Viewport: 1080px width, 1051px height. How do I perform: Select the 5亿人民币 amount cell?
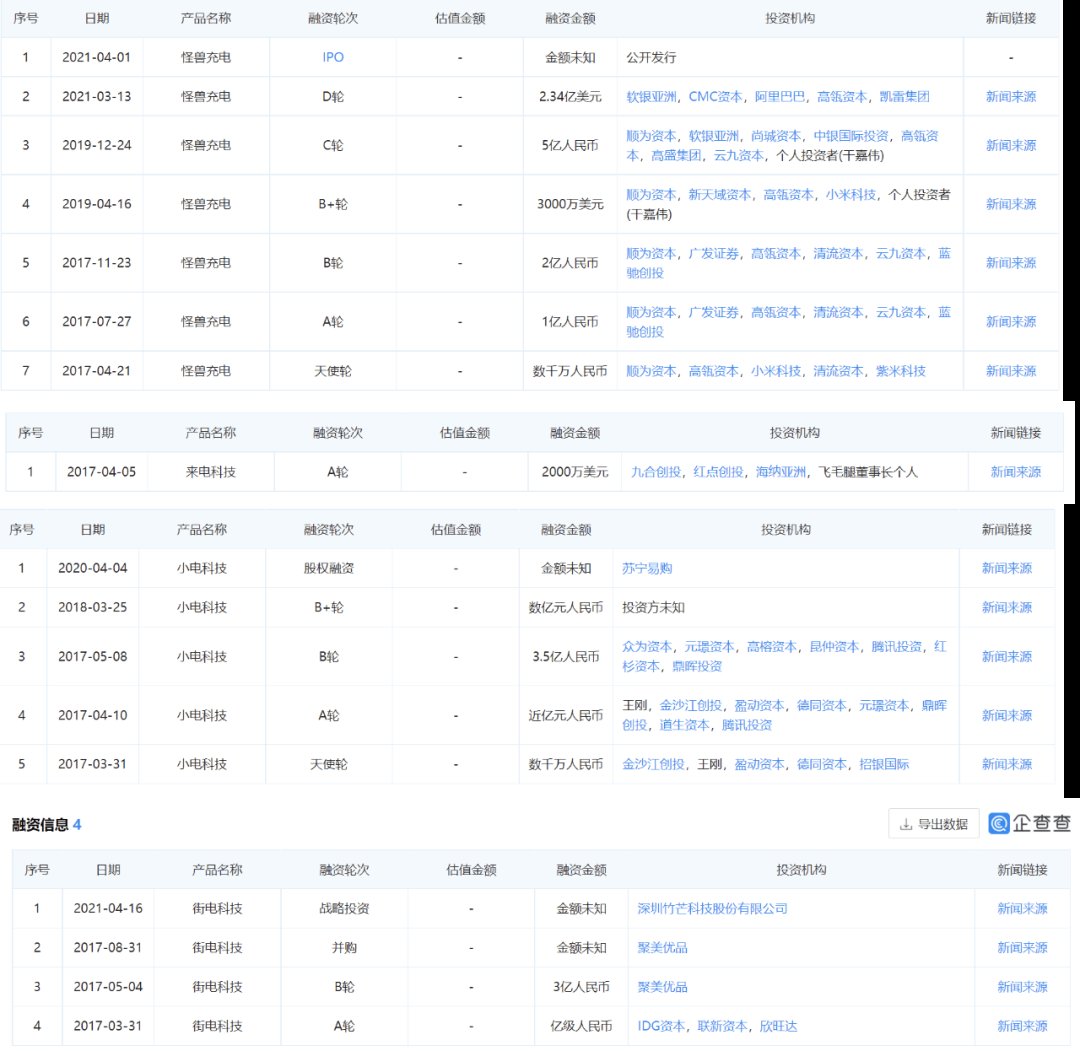pos(570,145)
